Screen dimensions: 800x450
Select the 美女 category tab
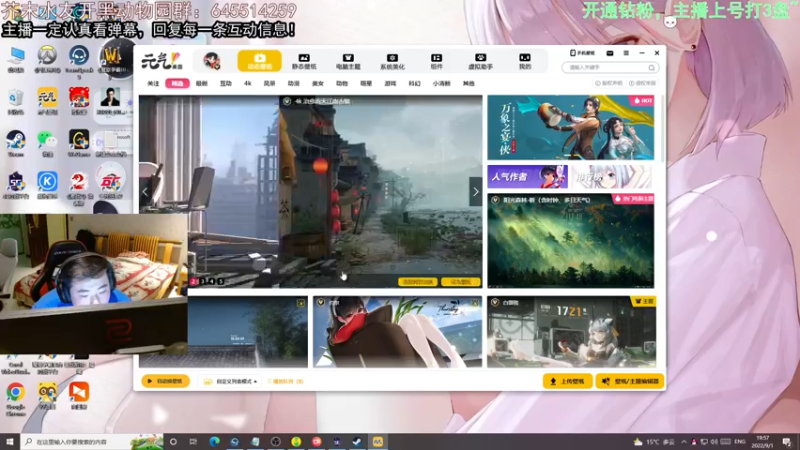pyautogui.click(x=317, y=83)
